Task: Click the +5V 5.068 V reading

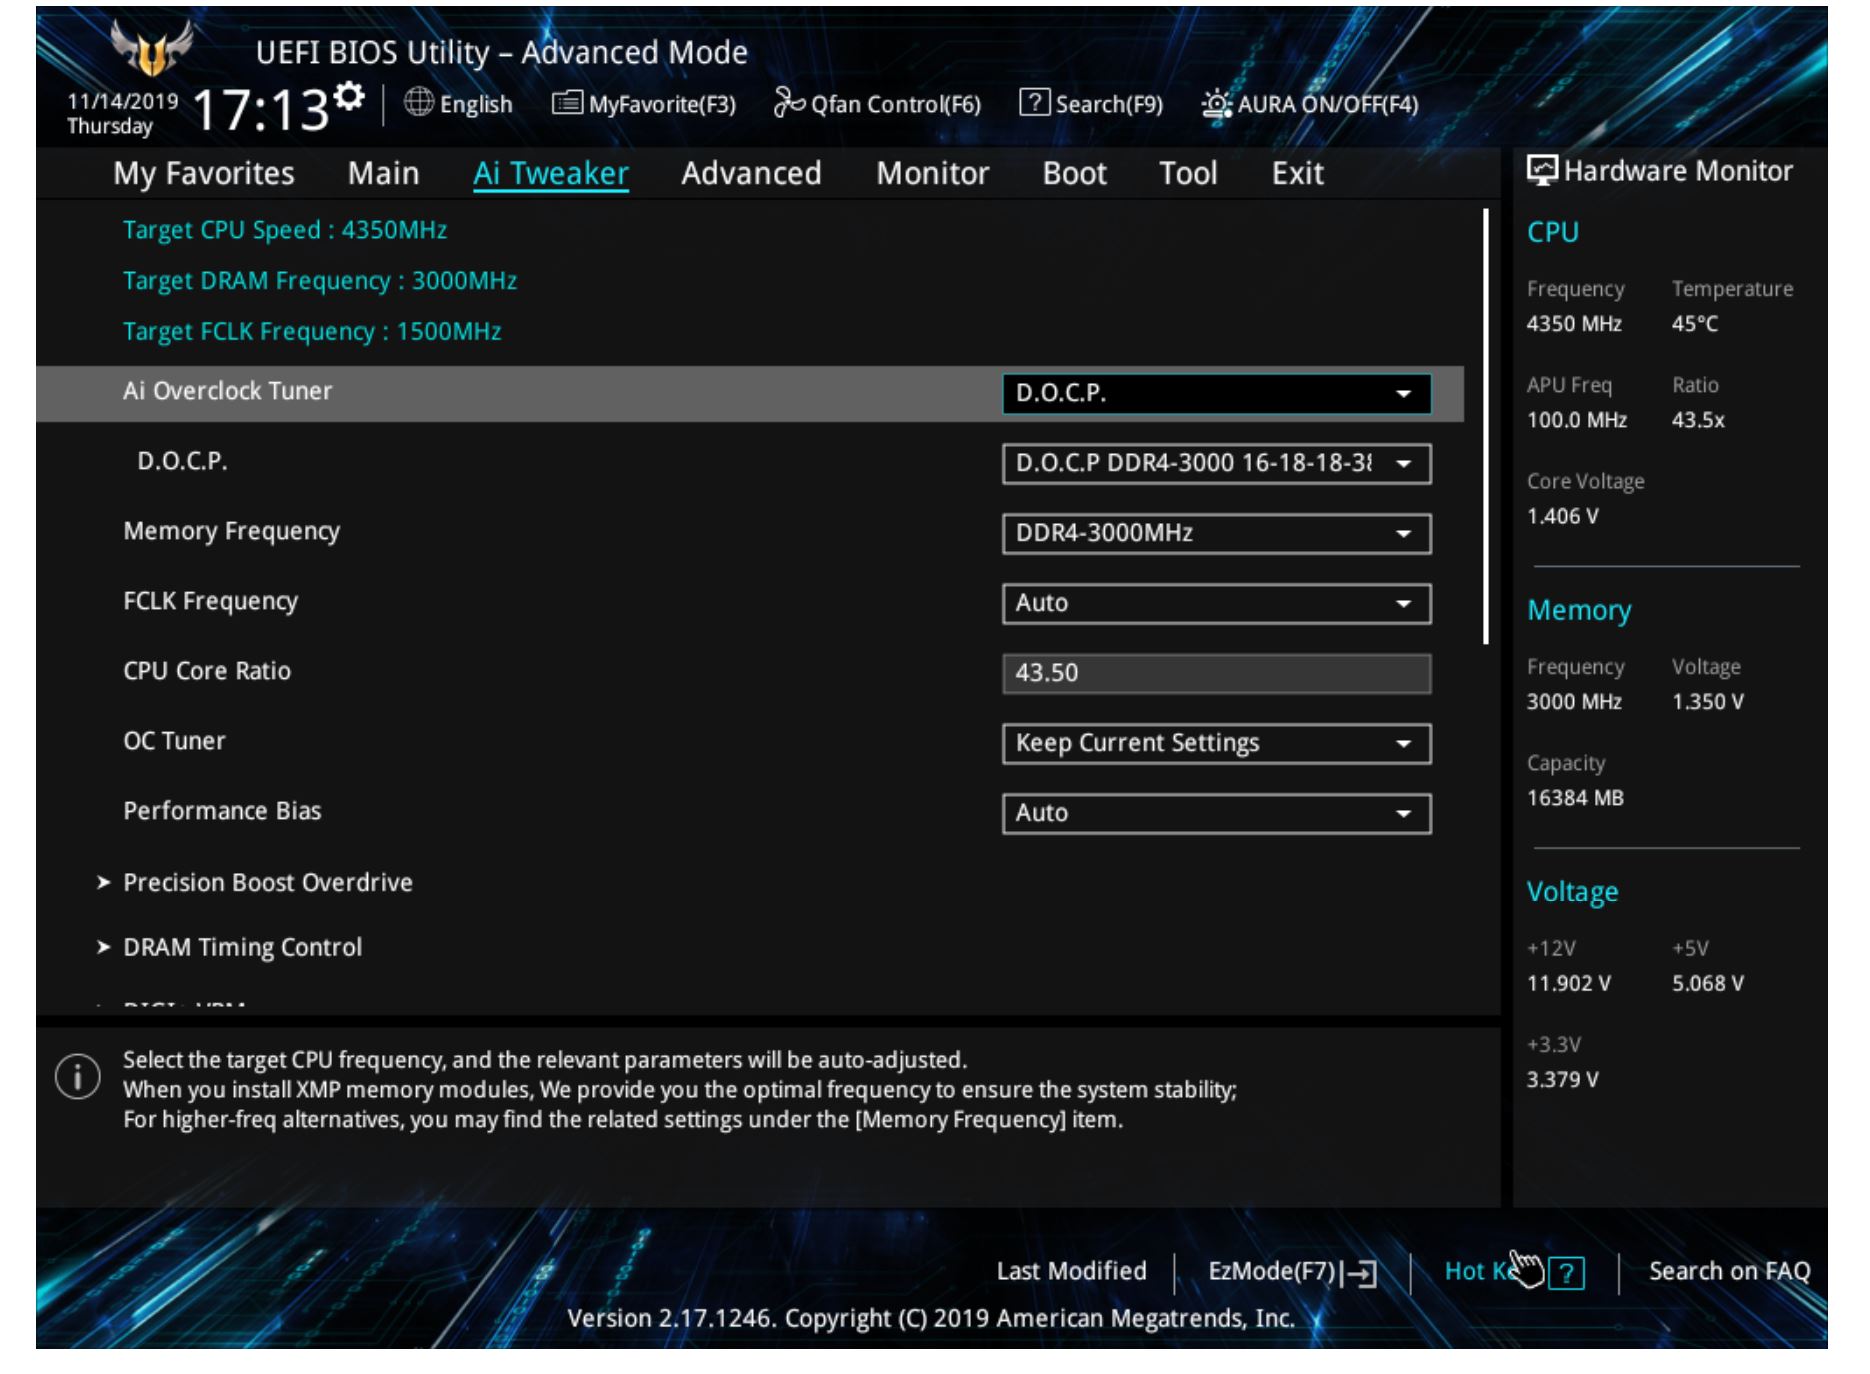Action: [1708, 983]
